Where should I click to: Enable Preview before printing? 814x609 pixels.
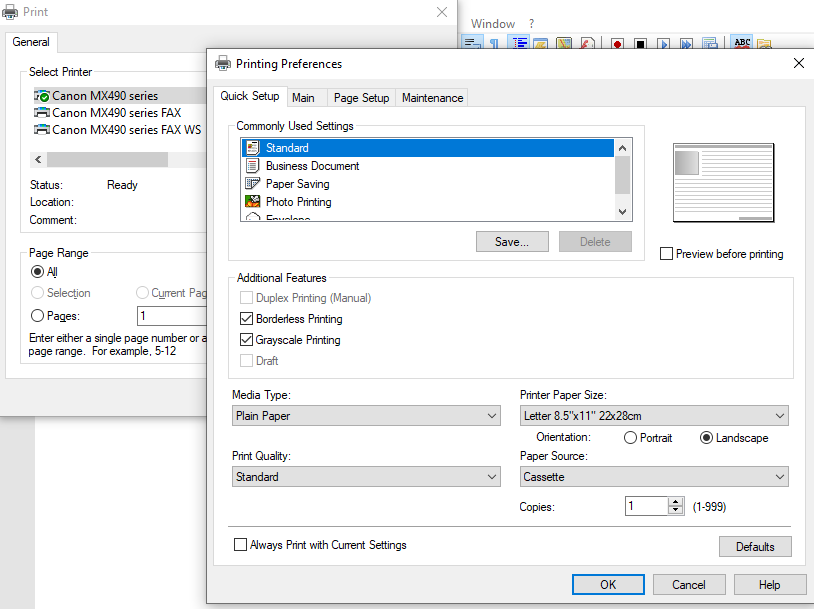(x=667, y=254)
